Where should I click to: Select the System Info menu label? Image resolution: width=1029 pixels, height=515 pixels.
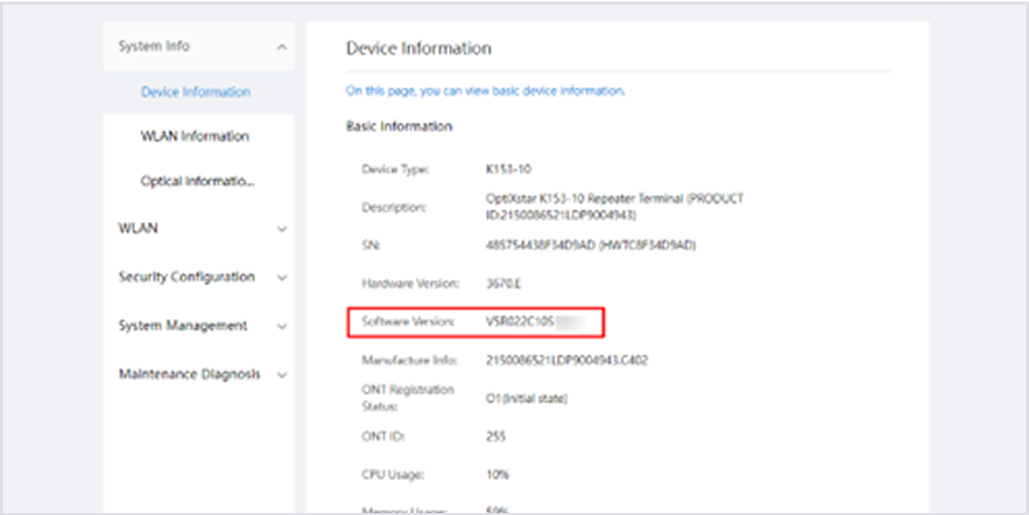[x=154, y=46]
